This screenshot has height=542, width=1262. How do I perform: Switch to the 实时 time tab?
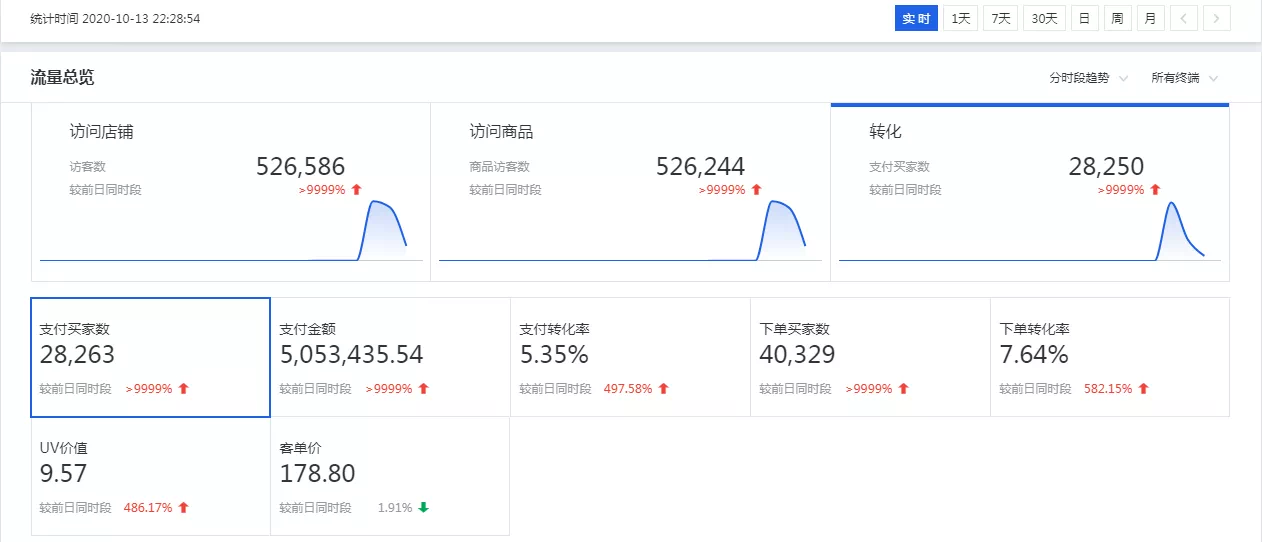click(x=916, y=18)
